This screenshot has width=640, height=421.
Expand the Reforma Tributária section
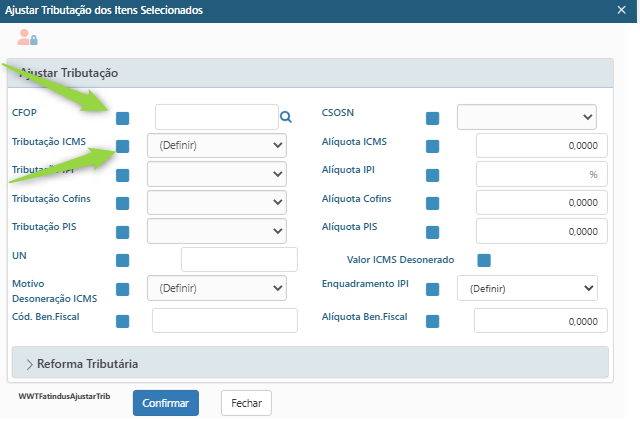coord(88,363)
